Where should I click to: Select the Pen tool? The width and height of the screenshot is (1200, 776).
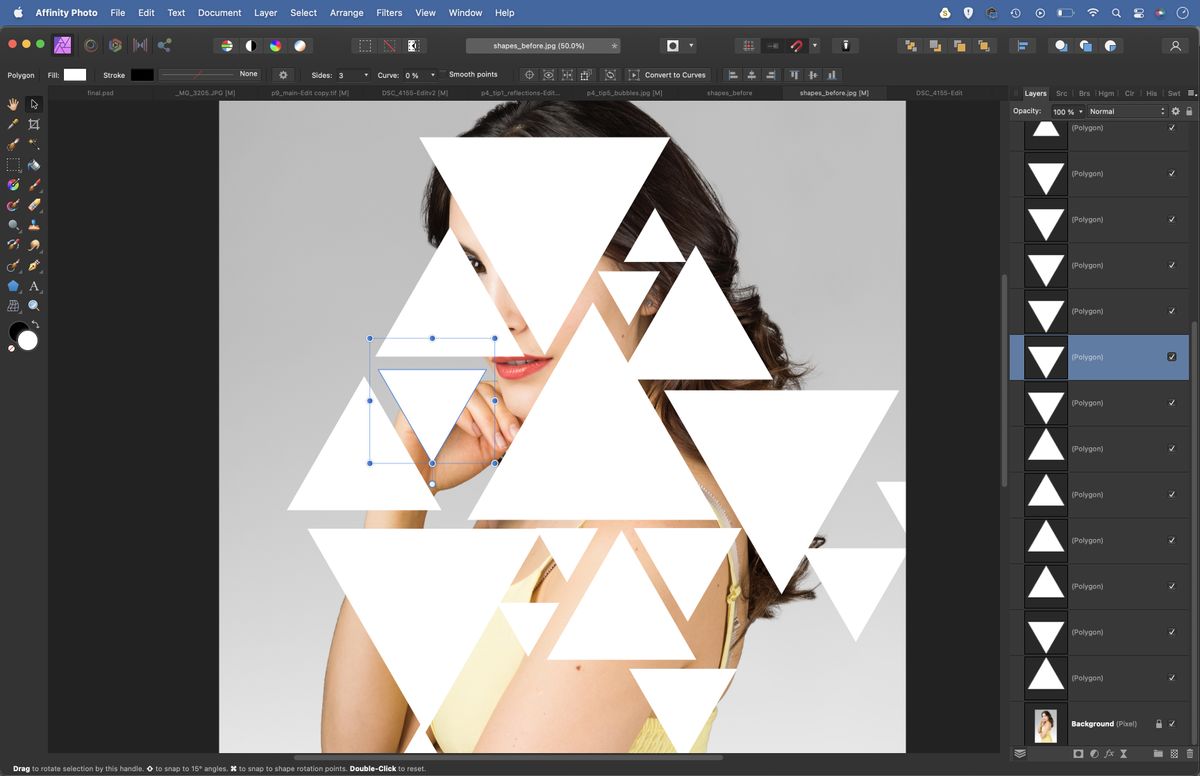coord(33,266)
